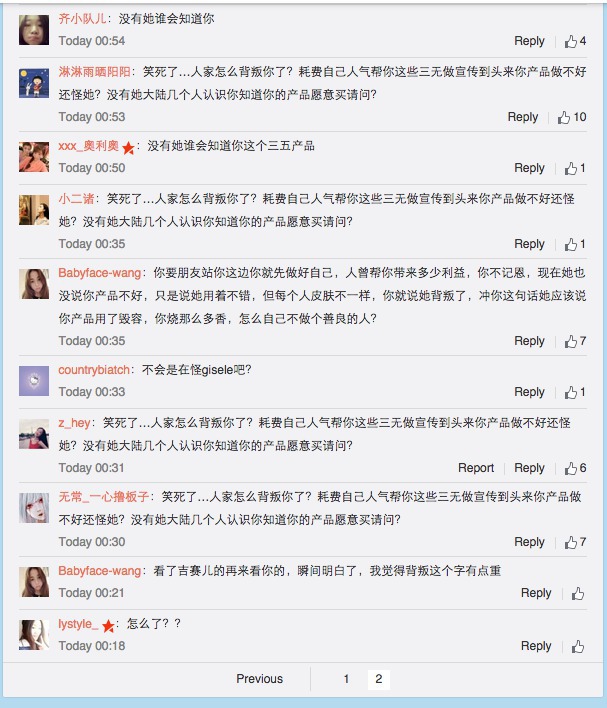The width and height of the screenshot is (607, 708).
Task: Report z_hey's comment
Action: pyautogui.click(x=476, y=468)
